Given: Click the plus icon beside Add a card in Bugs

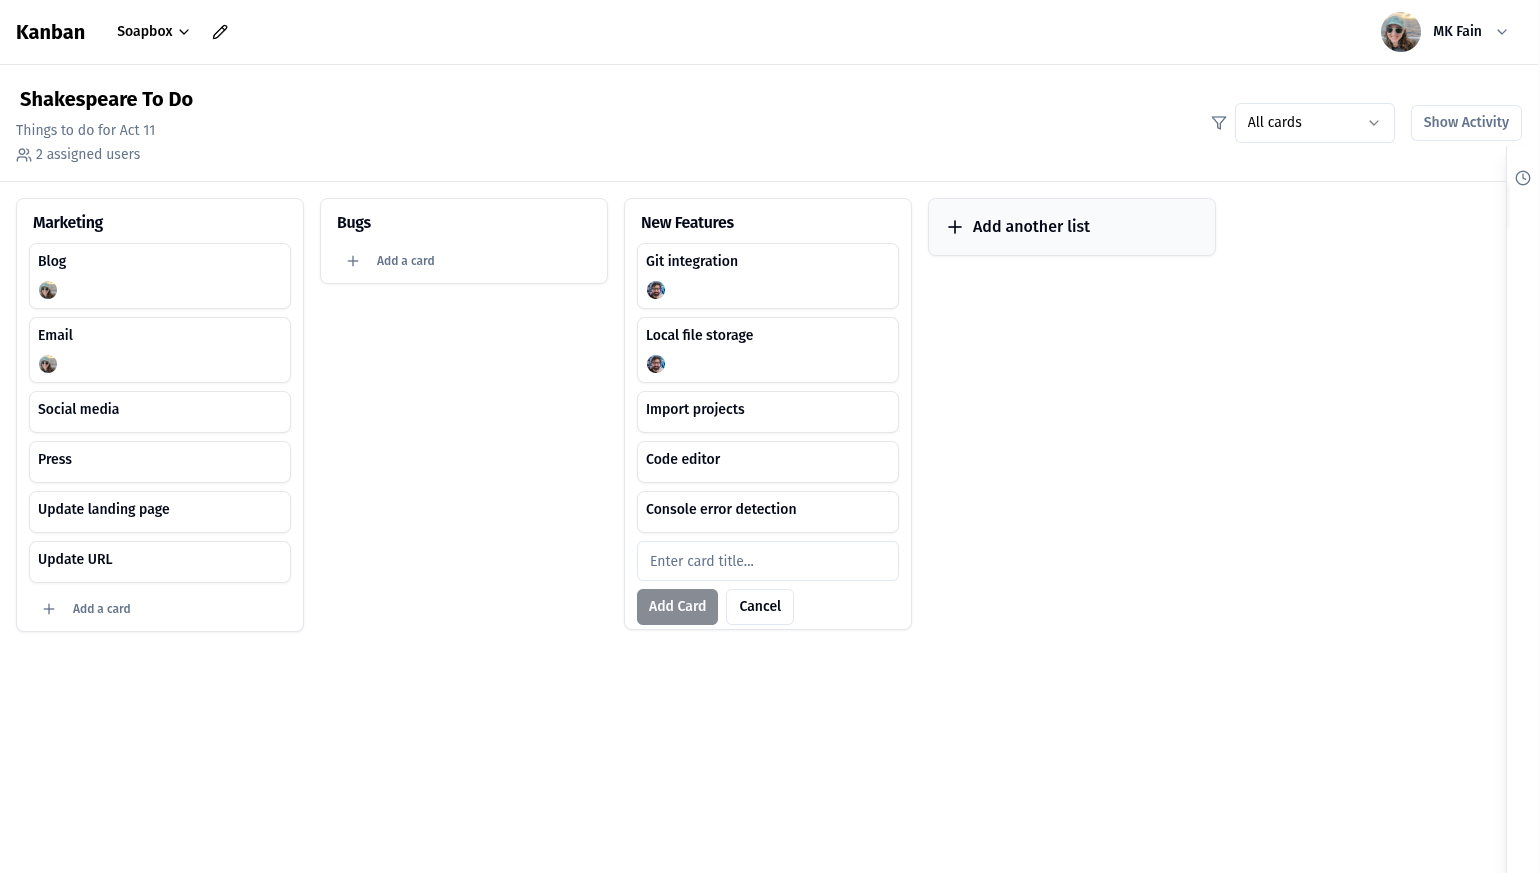Looking at the screenshot, I should pos(353,261).
